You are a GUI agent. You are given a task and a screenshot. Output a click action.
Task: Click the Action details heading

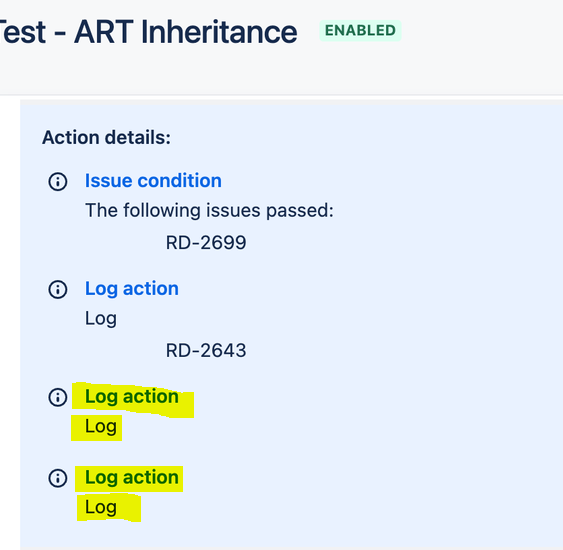[107, 138]
